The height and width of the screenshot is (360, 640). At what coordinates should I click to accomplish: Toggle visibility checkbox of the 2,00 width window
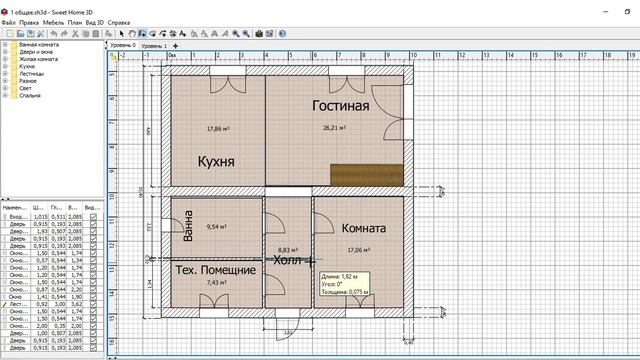[x=93, y=326]
